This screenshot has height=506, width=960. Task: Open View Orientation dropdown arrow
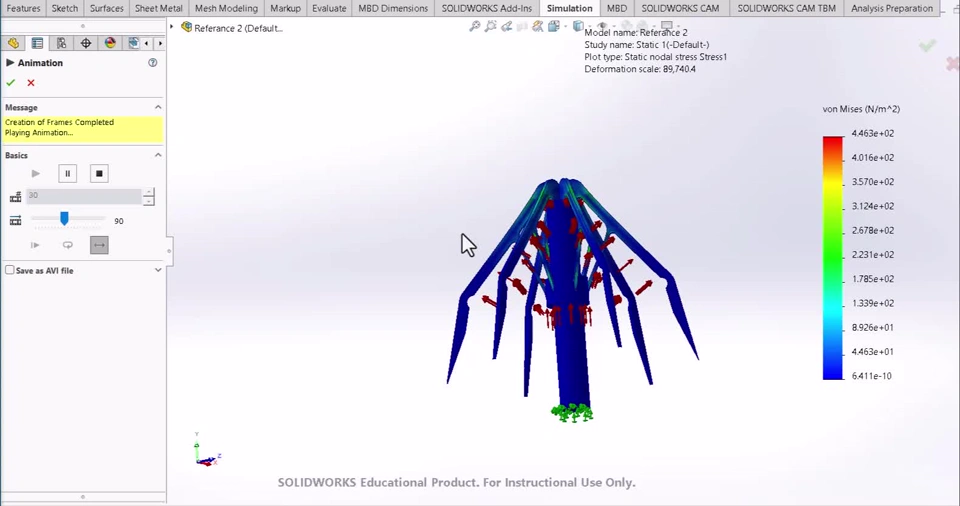point(565,26)
